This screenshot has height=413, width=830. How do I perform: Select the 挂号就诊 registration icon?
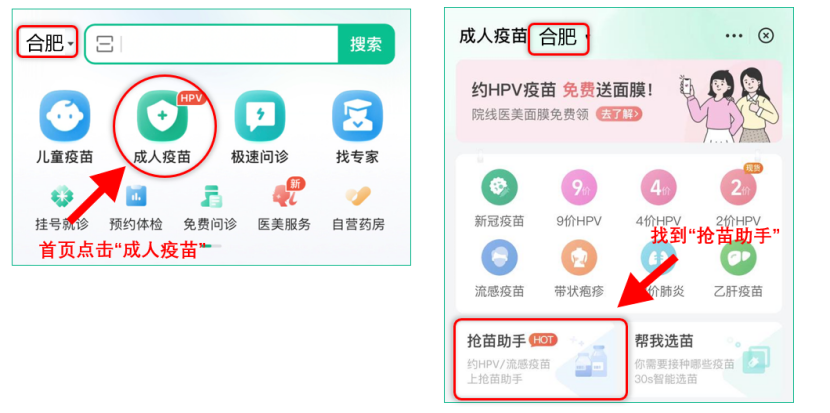tap(62, 197)
